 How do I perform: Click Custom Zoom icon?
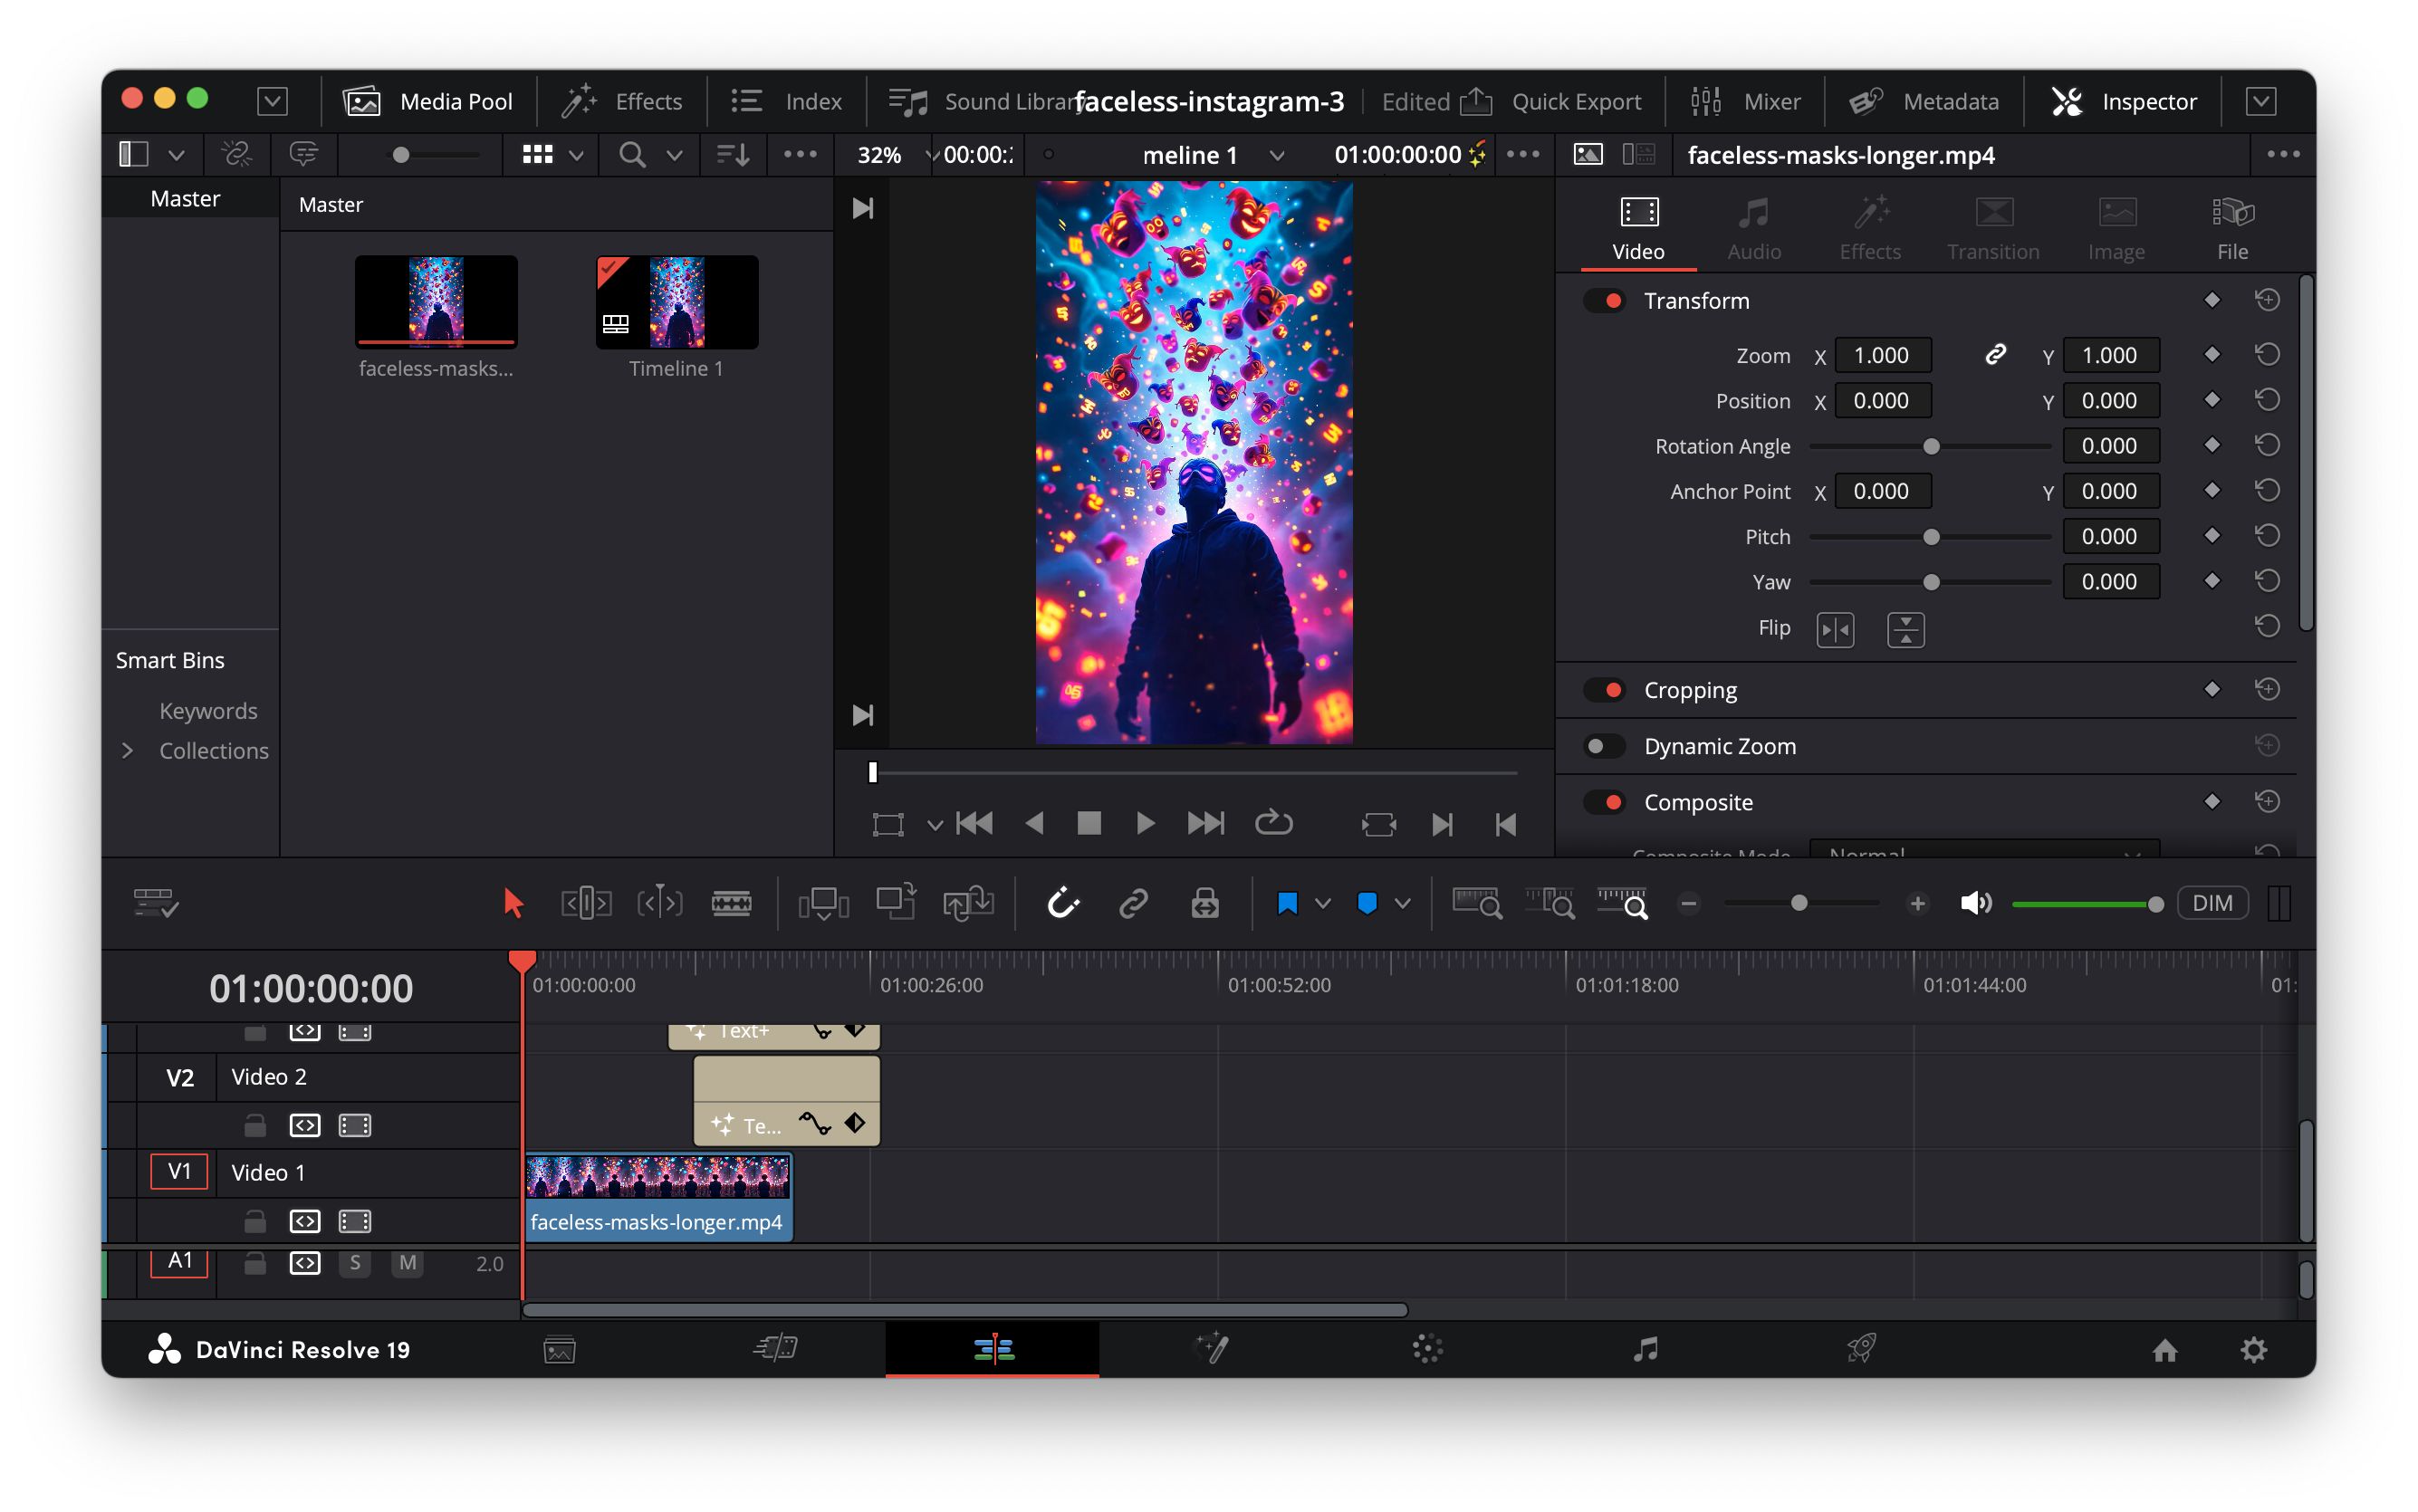tap(1622, 903)
